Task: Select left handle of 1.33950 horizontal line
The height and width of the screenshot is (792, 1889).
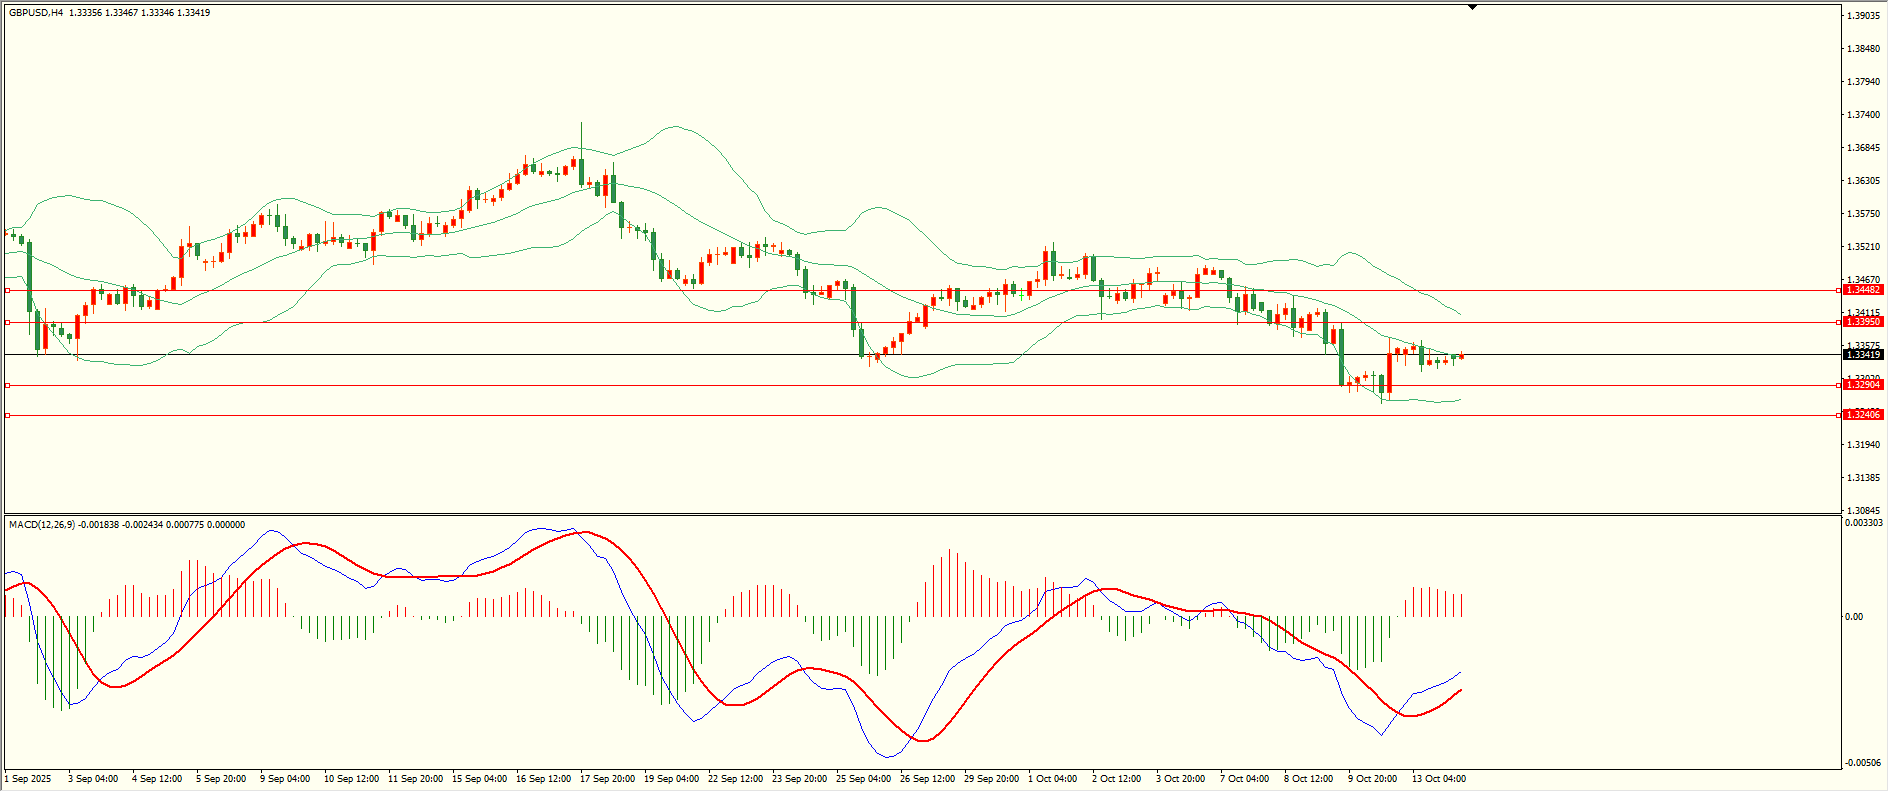Action: pyautogui.click(x=8, y=322)
